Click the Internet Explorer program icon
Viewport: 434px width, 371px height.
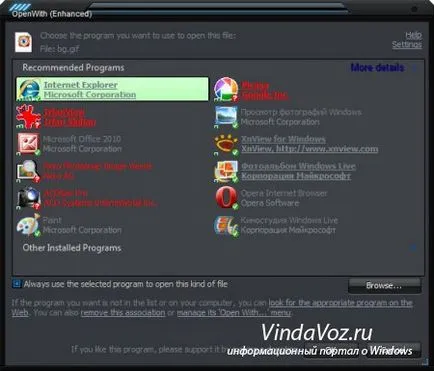click(x=29, y=89)
